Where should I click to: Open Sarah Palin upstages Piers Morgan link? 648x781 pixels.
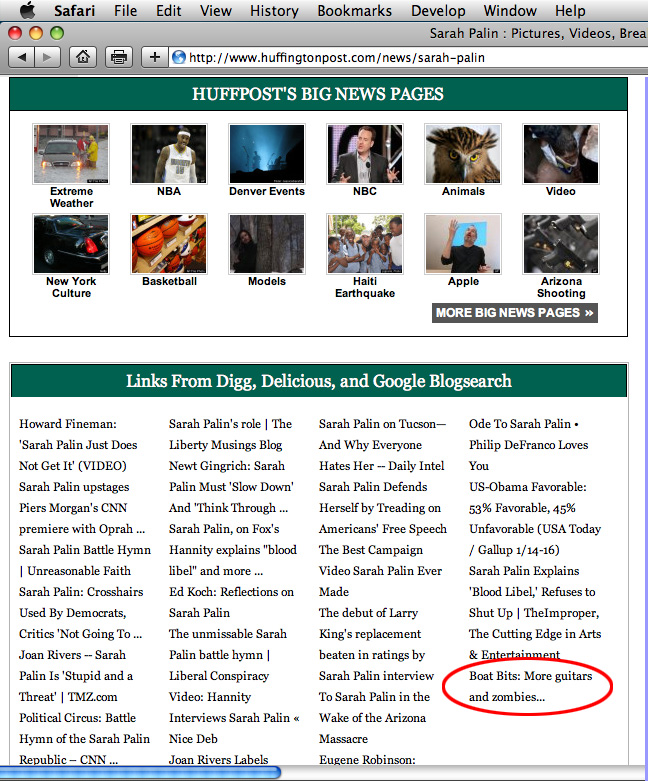click(82, 508)
